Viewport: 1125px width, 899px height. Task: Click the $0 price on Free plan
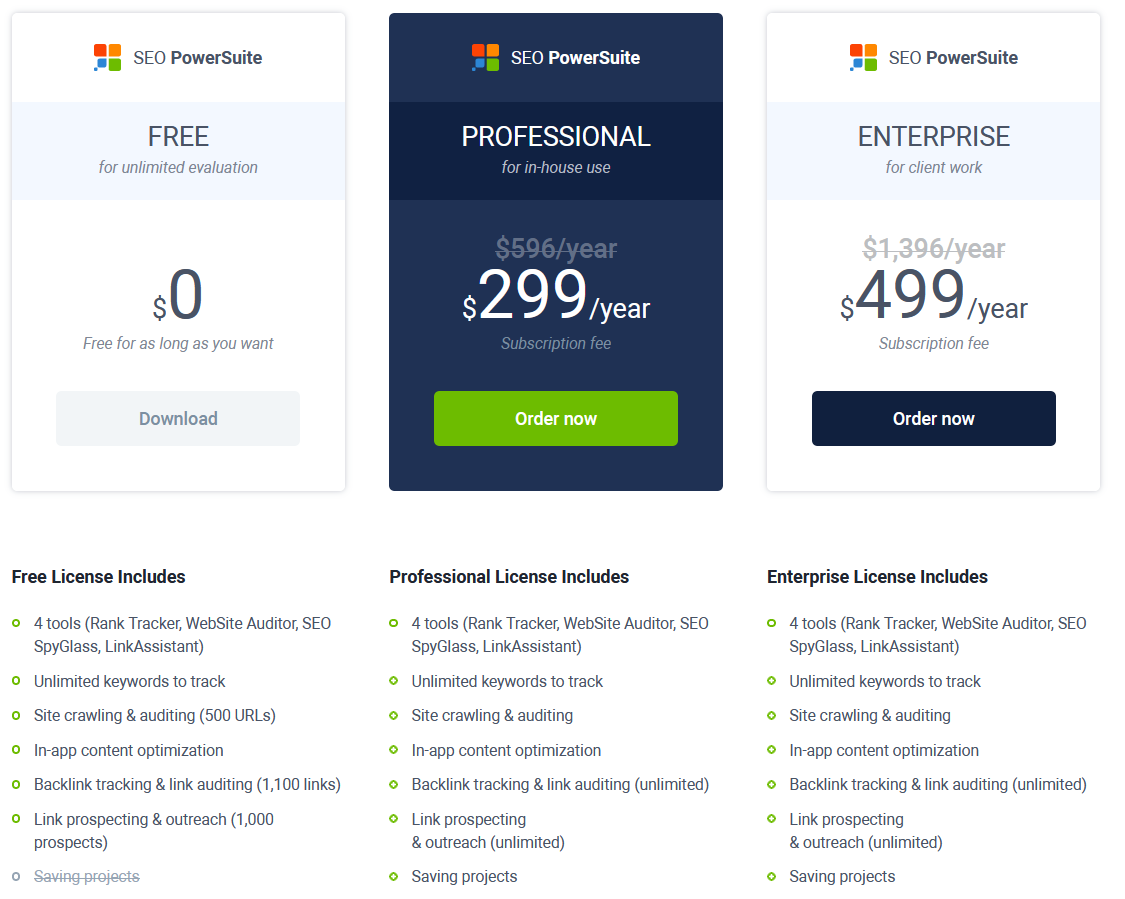(x=178, y=297)
